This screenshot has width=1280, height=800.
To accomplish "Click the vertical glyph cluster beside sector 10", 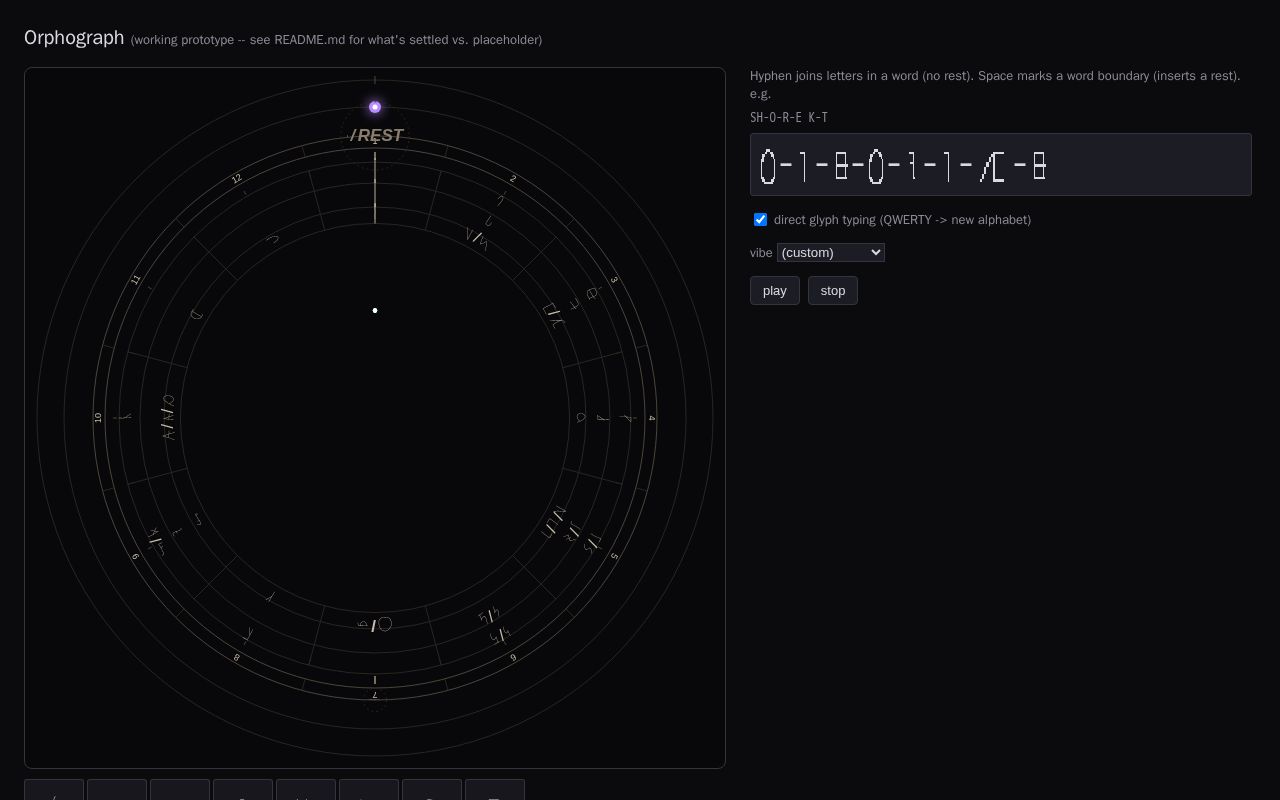I will click(x=168, y=418).
